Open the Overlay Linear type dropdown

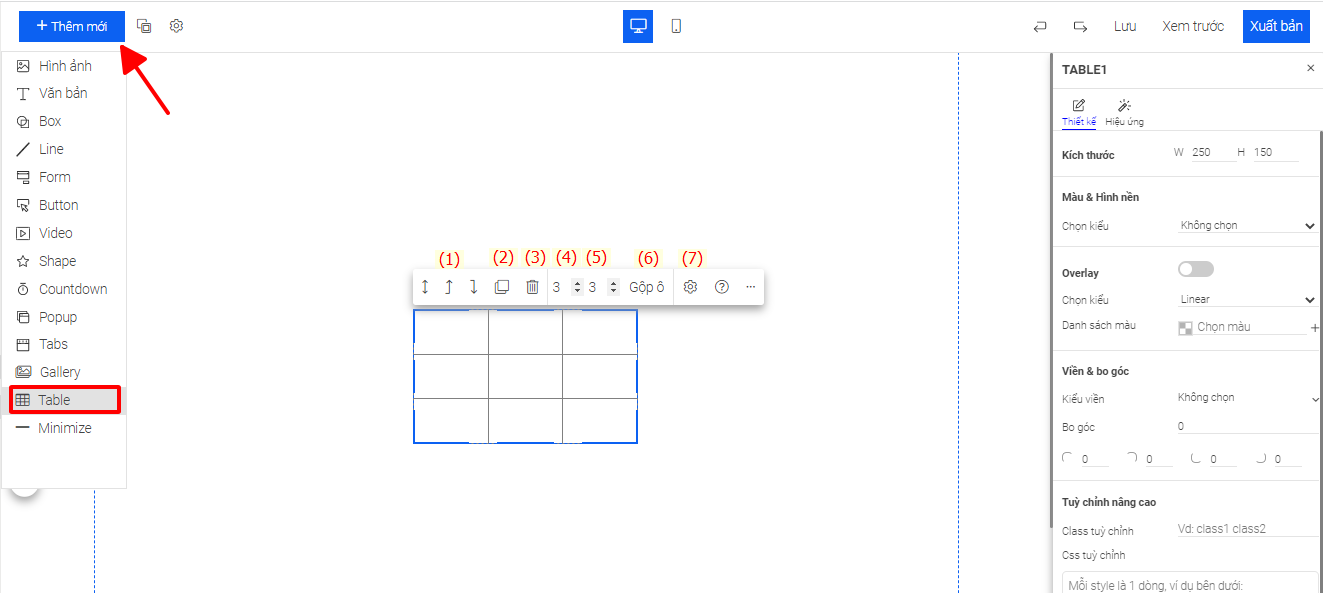(1247, 299)
